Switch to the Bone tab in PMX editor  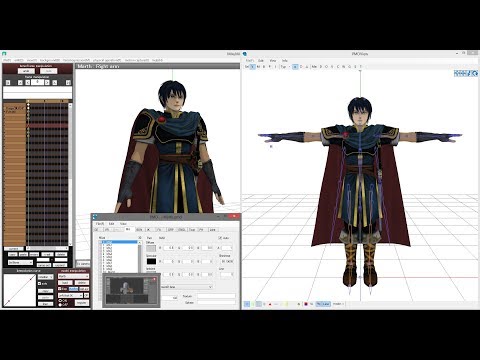tap(139, 230)
